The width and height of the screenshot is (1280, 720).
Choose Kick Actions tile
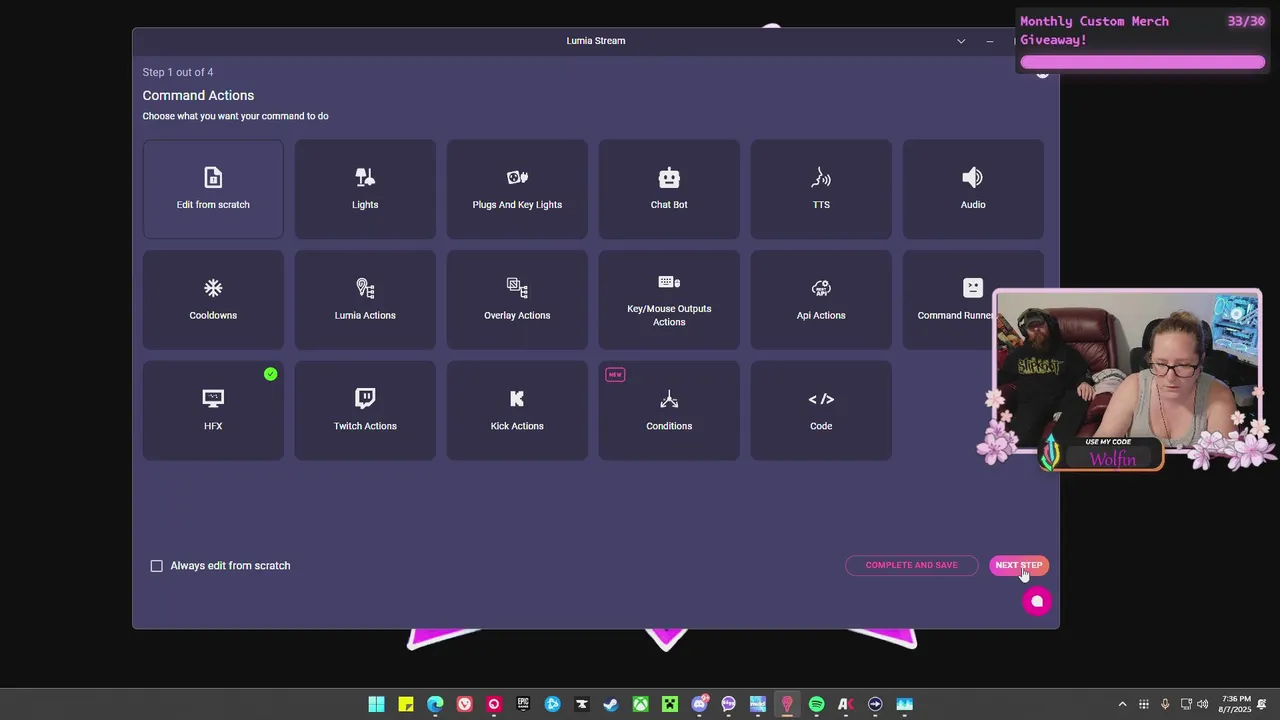517,411
